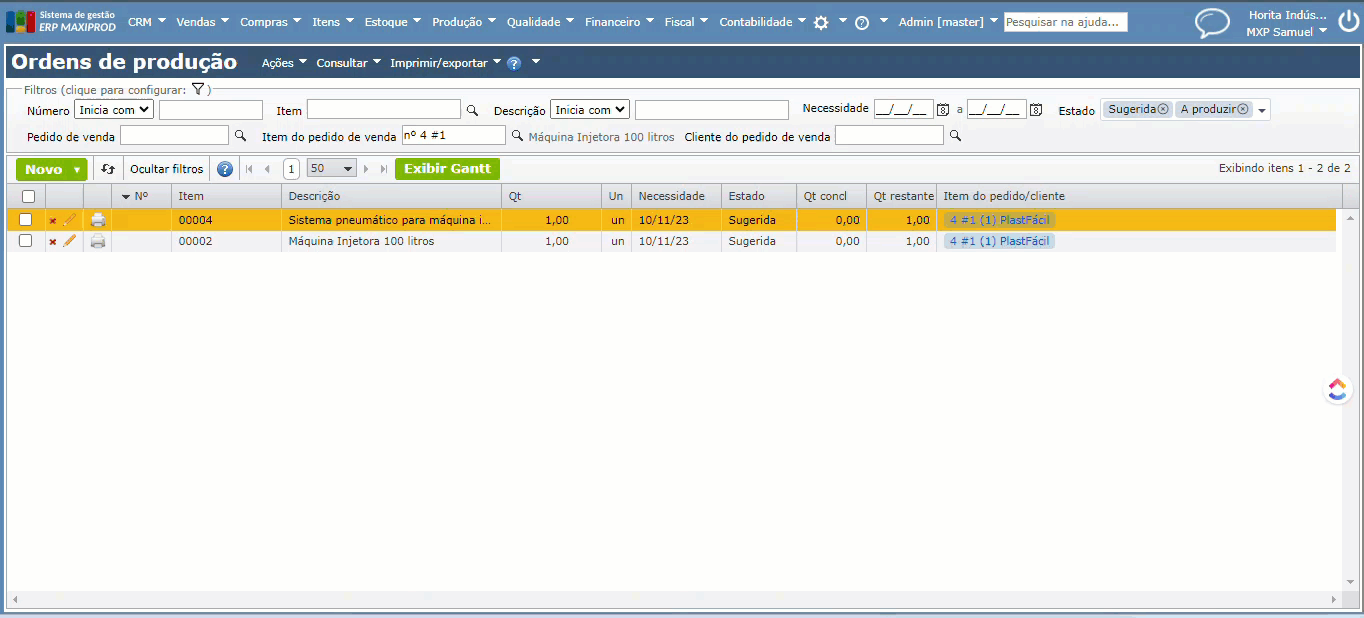Image resolution: width=1364 pixels, height=618 pixels.
Task: Click the Descrição column header
Action: pos(391,197)
